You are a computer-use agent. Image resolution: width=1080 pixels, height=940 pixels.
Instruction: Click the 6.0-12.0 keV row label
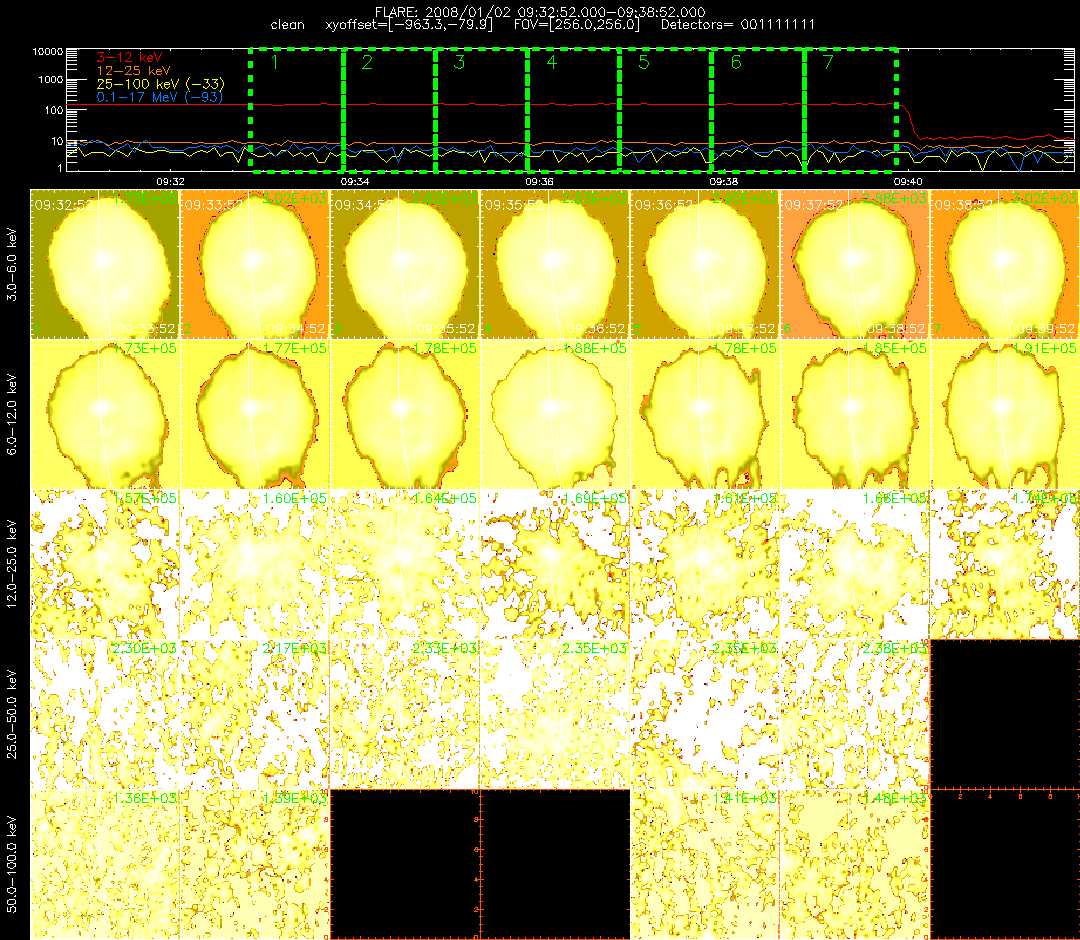[12, 414]
